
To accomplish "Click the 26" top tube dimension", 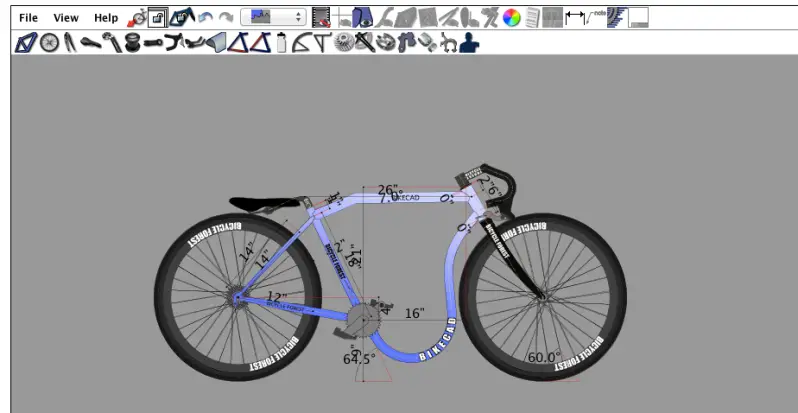I will 387,190.
